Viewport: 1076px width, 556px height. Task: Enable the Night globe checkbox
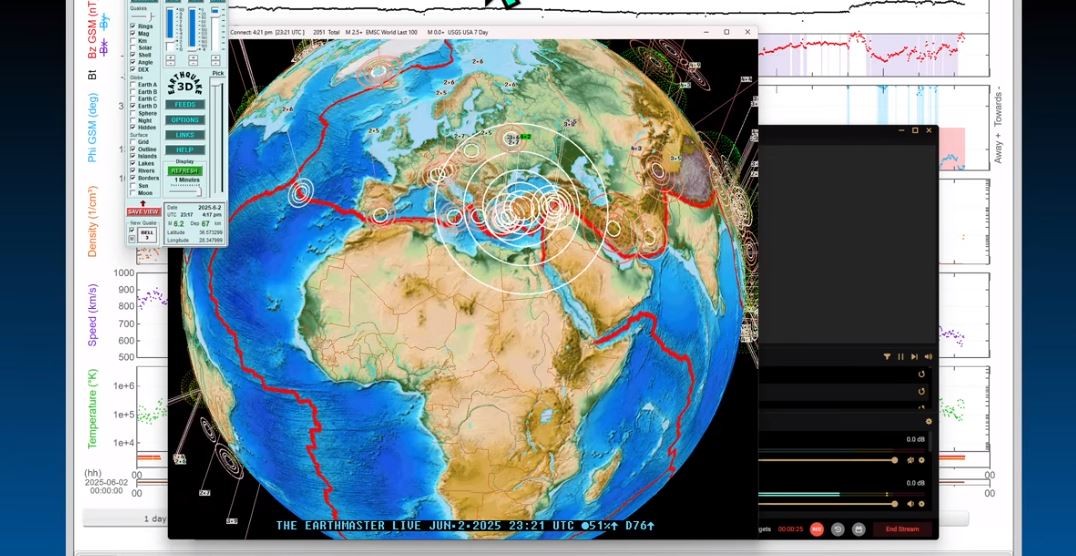point(133,121)
